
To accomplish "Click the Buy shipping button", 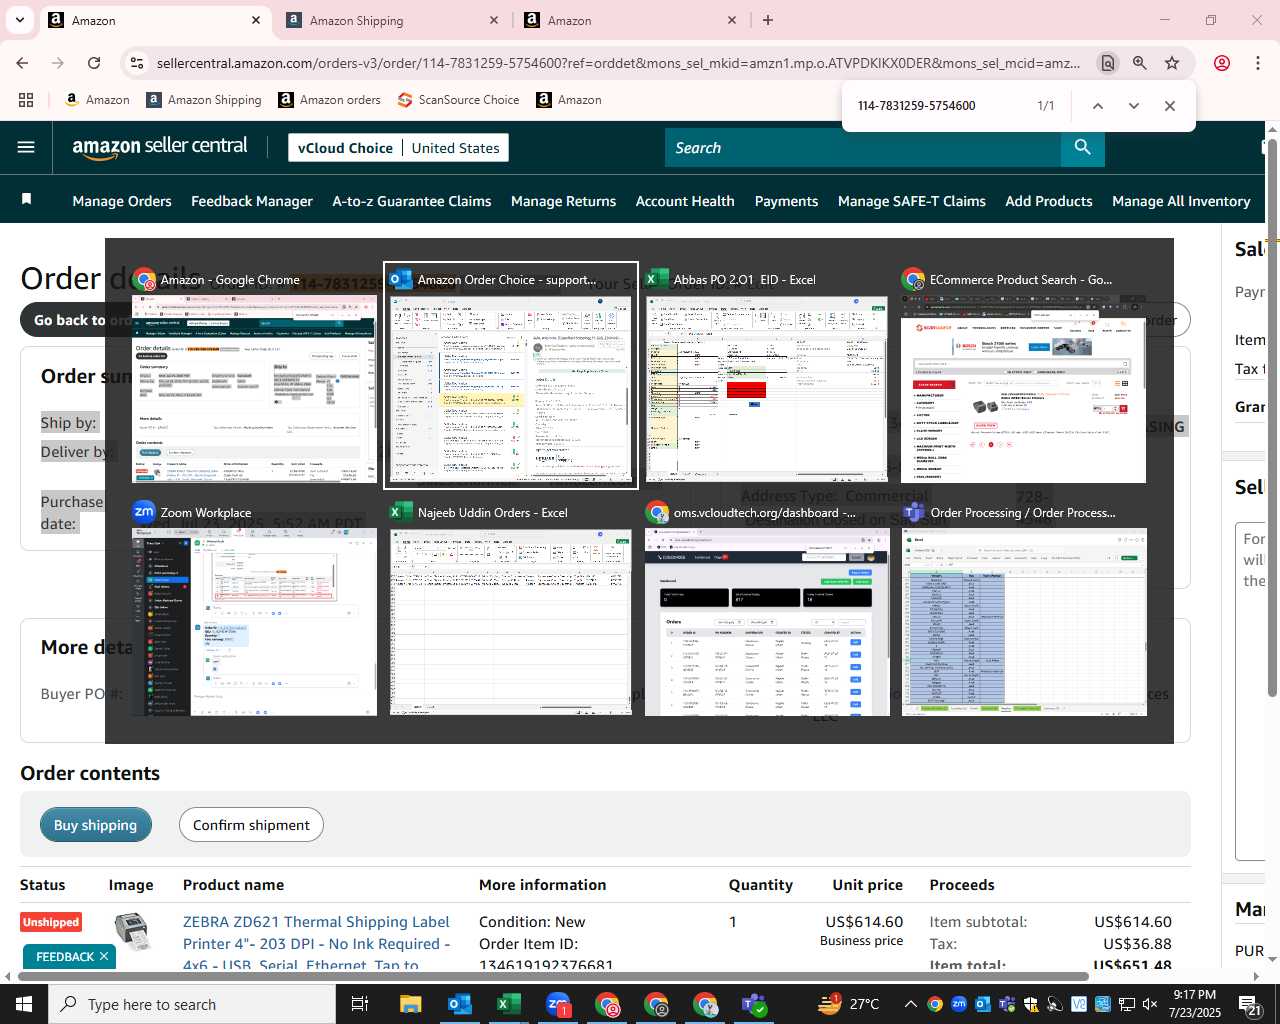I will (x=95, y=825).
